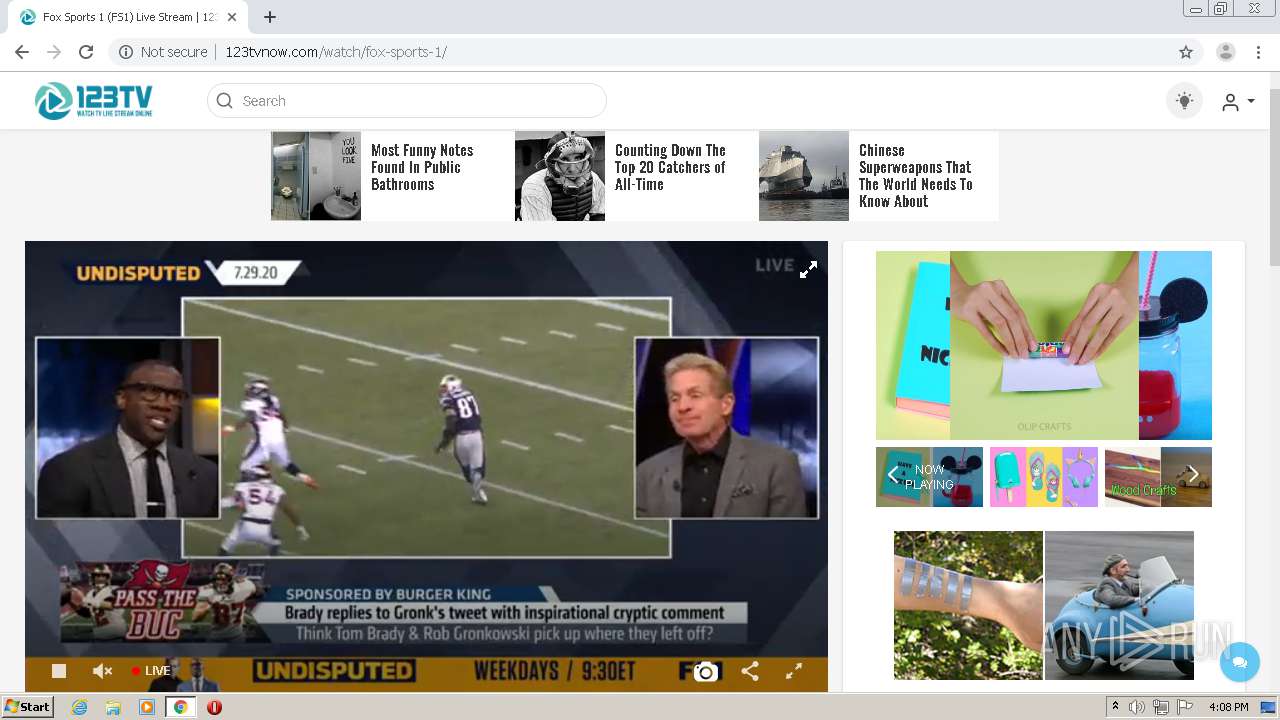Click the crafts video playing in sidebar
Viewport: 1280px width, 720px height.
coord(1044,345)
